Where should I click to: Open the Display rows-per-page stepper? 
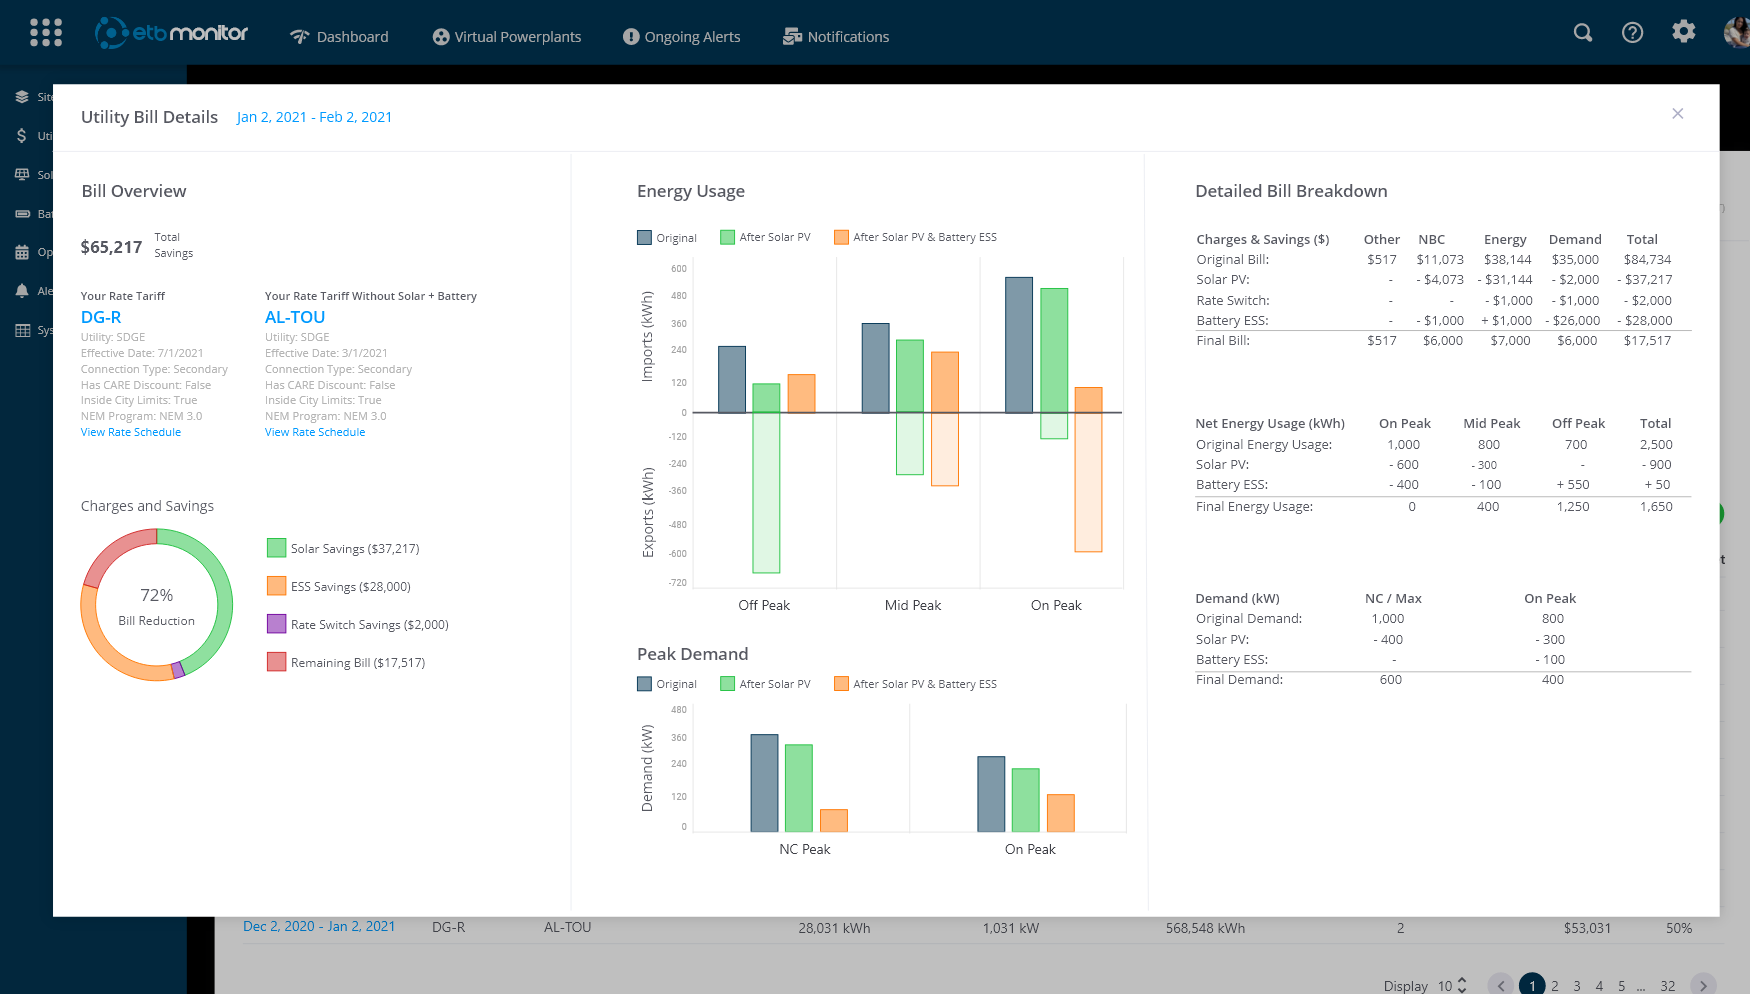[1460, 983]
